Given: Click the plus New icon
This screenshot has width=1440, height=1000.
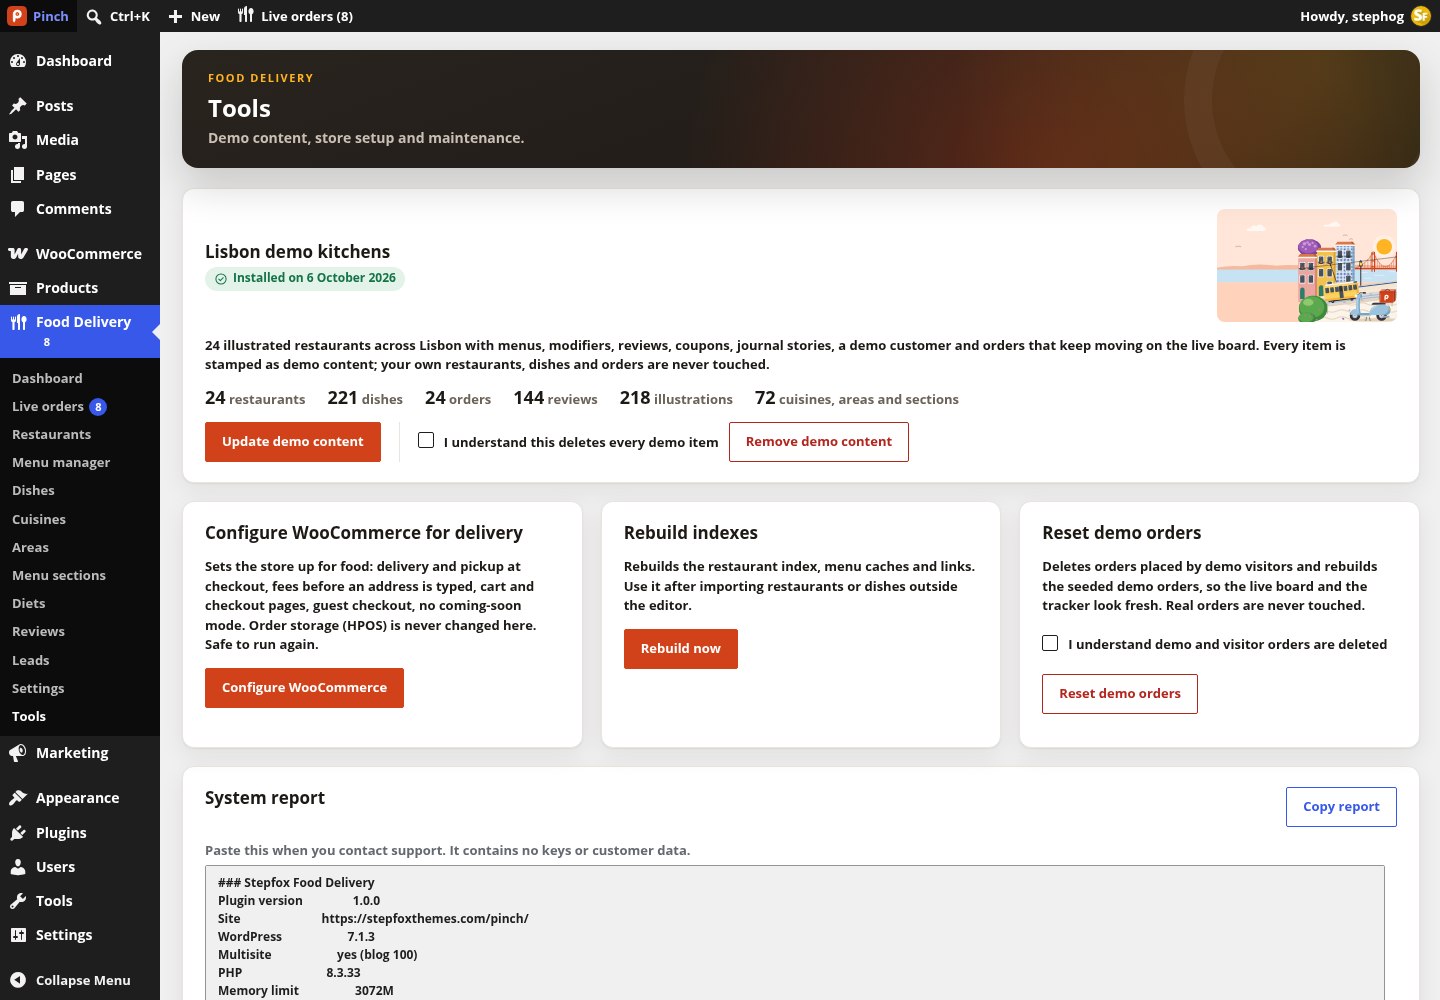Looking at the screenshot, I should click(x=175, y=16).
